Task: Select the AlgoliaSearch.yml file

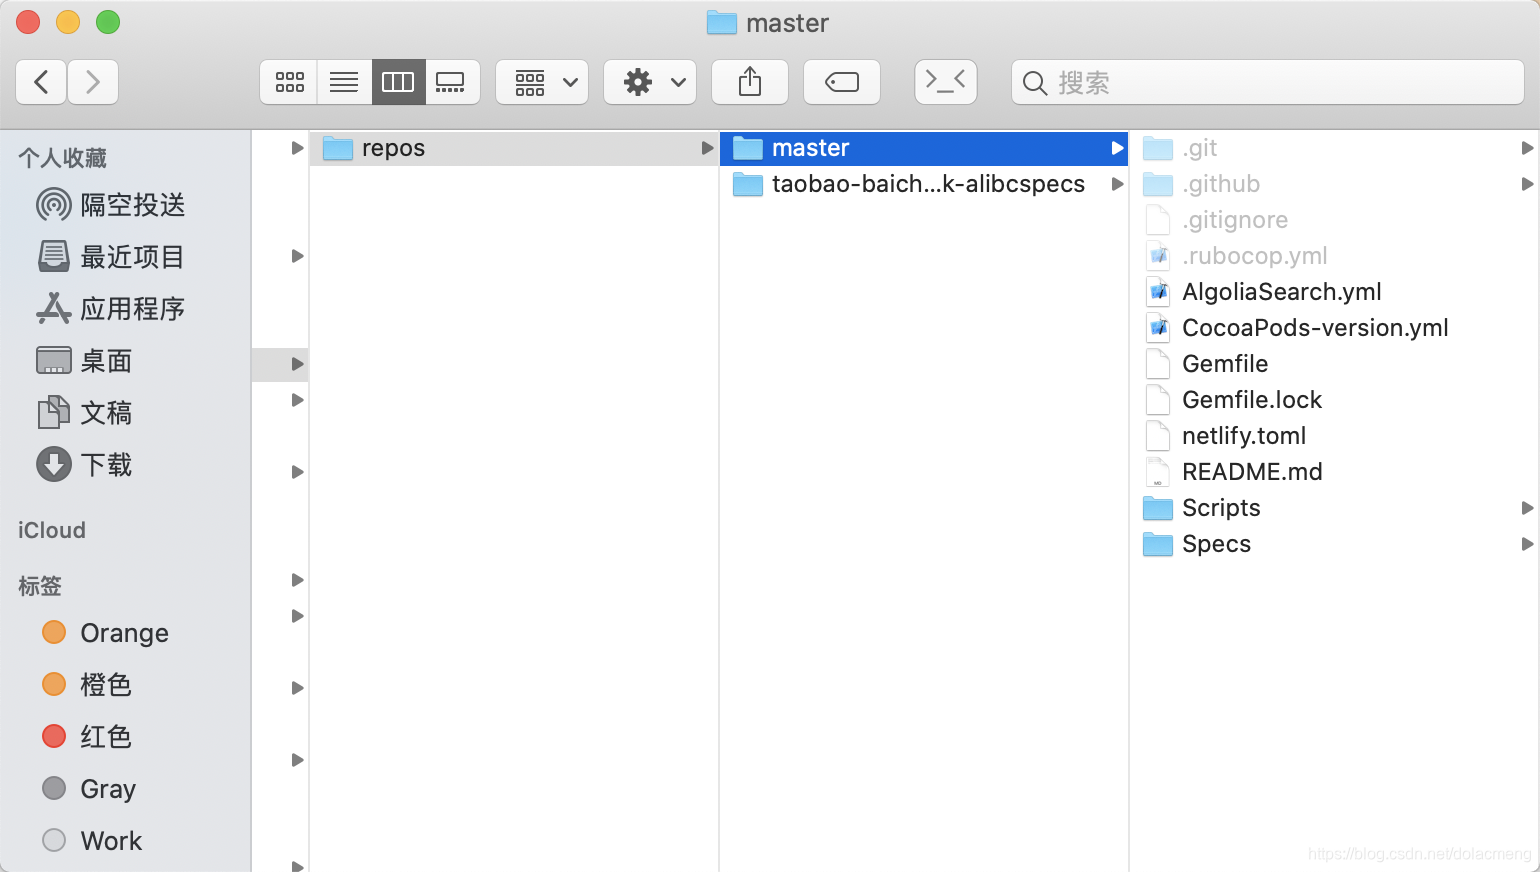Action: pyautogui.click(x=1336, y=292)
